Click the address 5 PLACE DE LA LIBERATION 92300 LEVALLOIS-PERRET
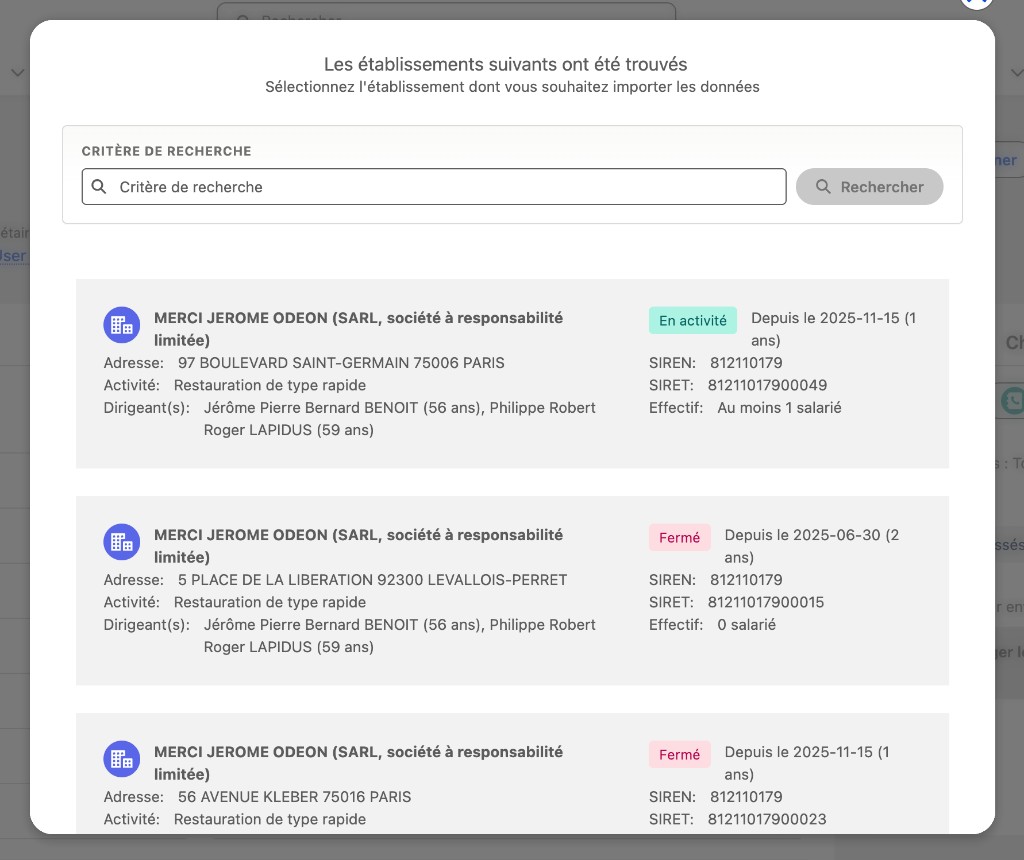This screenshot has height=860, width=1024. pyautogui.click(x=372, y=580)
